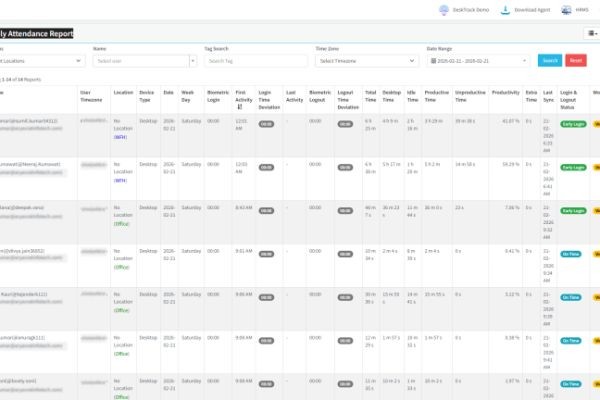
Task: Click the arrow beside Select user
Action: click(193, 61)
